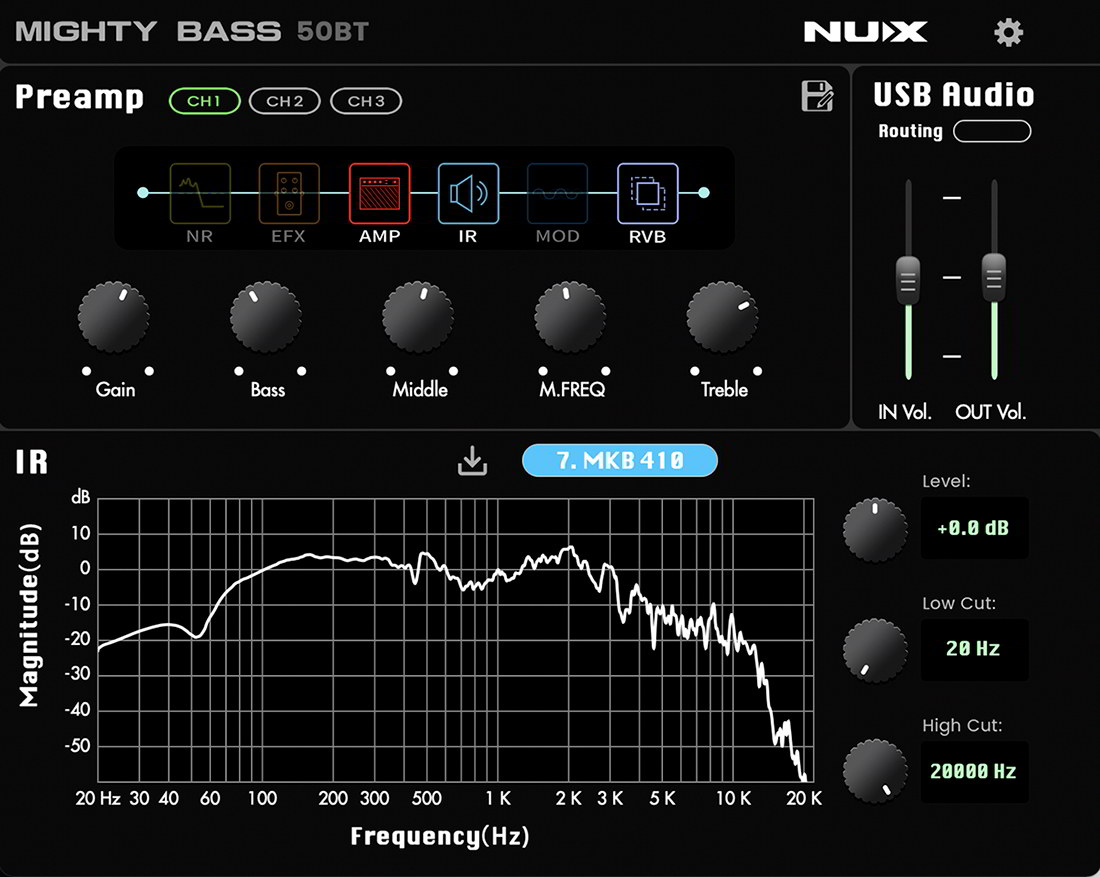Click the +0.0 dB level value
This screenshot has width=1100, height=877.
pyautogui.click(x=974, y=528)
